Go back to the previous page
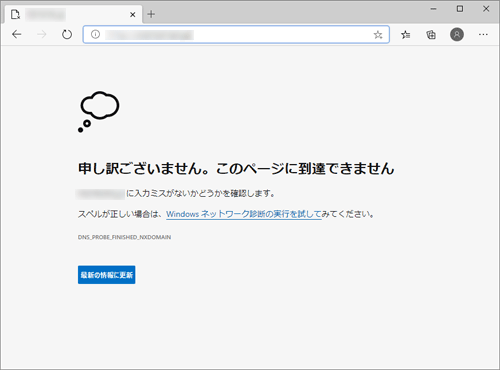 (16, 34)
